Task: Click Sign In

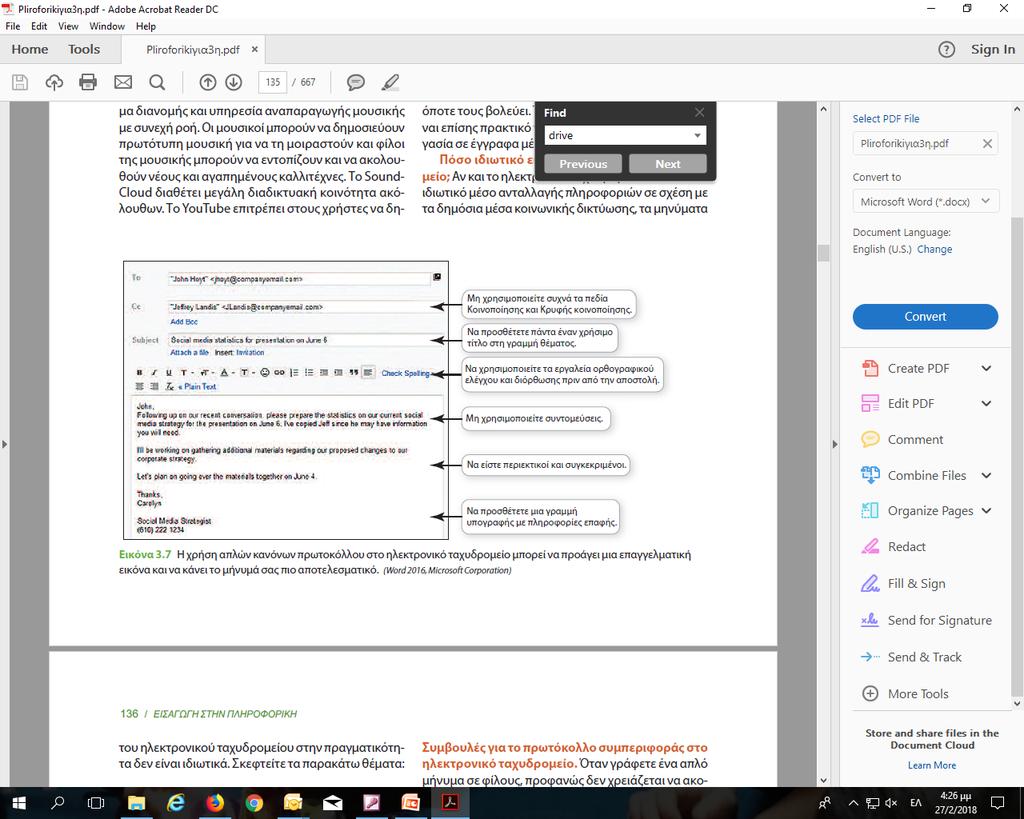Action: [993, 50]
